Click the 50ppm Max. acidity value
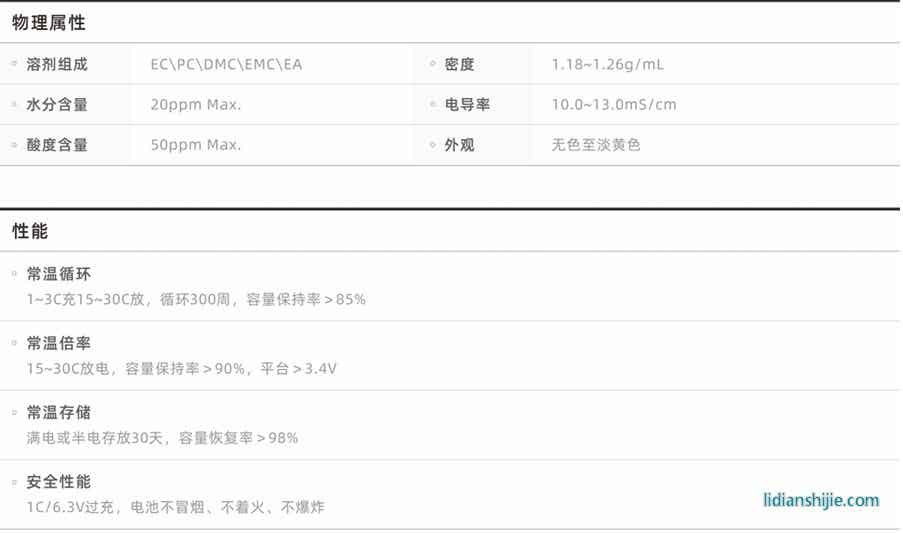The image size is (903, 533). click(196, 145)
